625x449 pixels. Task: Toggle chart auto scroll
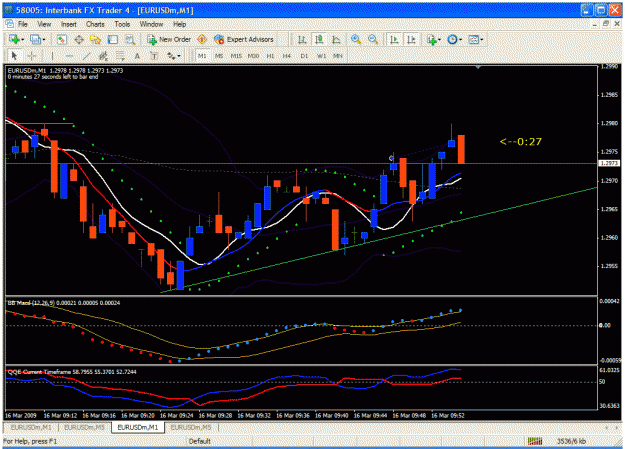[x=394, y=39]
